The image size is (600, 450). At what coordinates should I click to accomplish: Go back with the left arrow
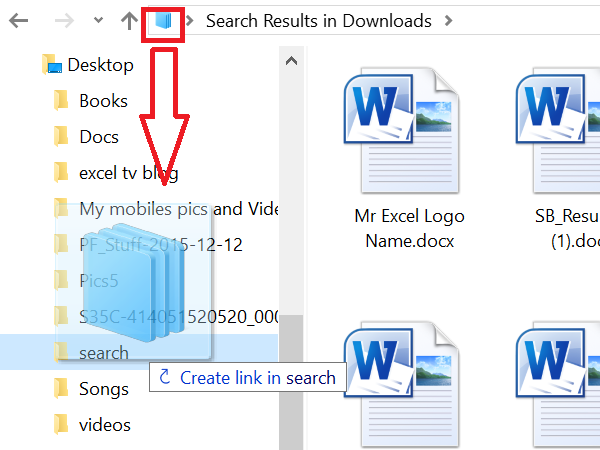tap(18, 21)
